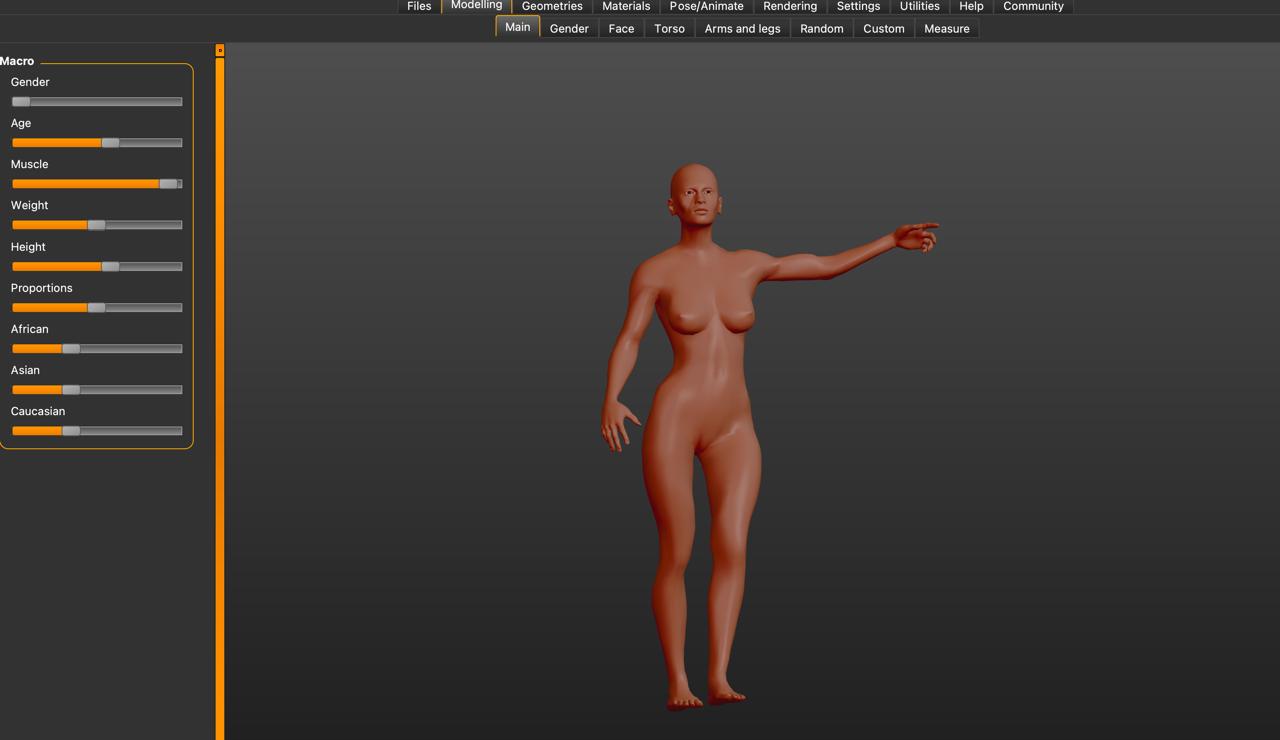
Task: Select the Gender modelling sub-tab
Action: (x=569, y=29)
